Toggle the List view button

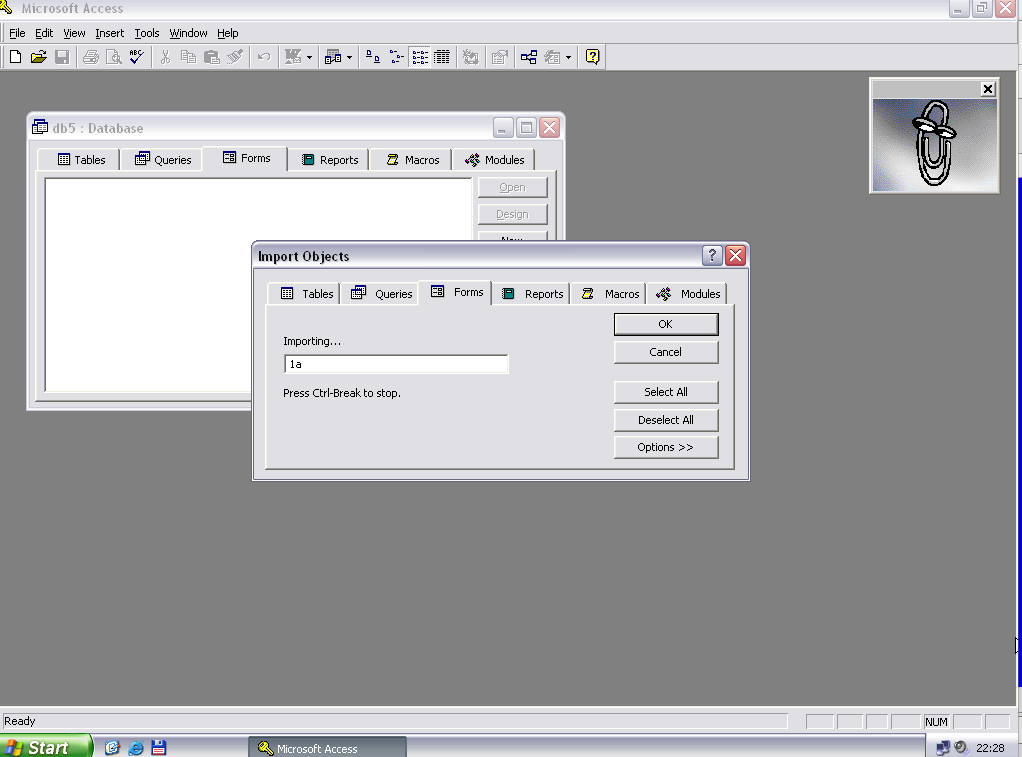420,57
